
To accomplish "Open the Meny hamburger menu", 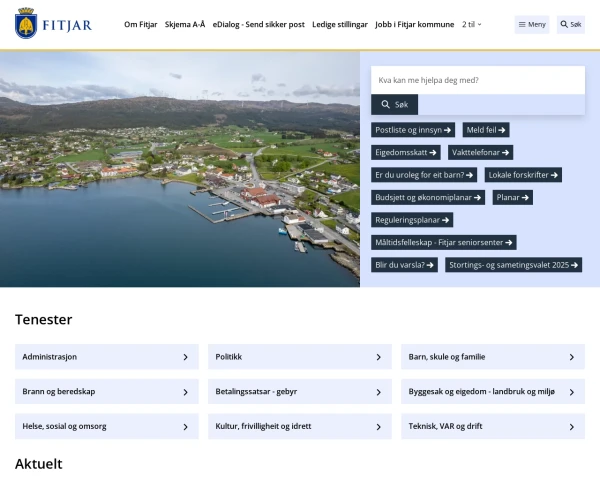I will (532, 24).
